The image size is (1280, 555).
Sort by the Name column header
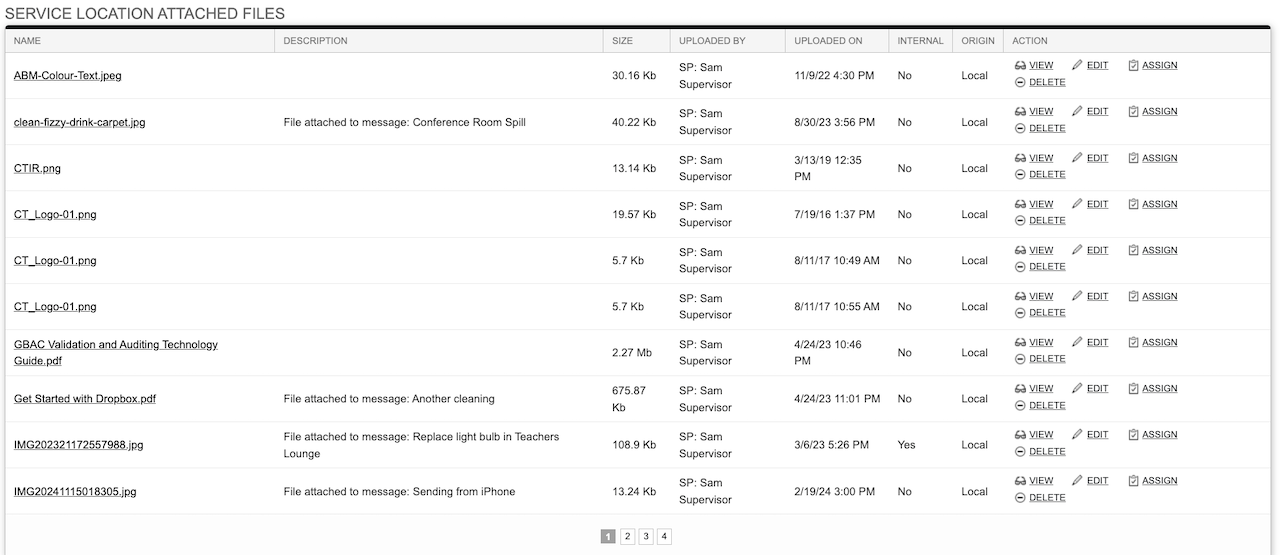coord(27,41)
